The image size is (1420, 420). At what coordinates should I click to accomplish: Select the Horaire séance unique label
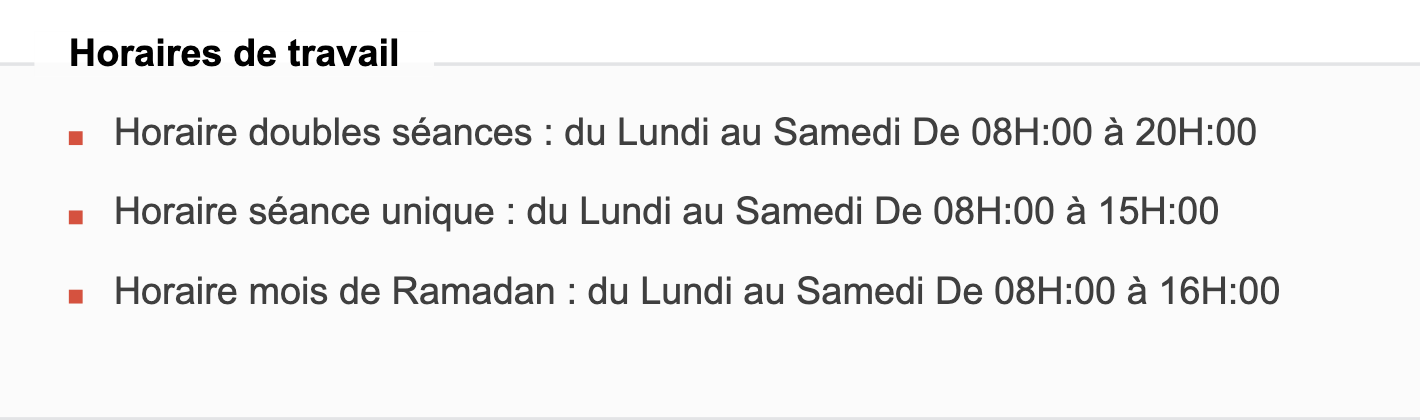pos(304,212)
